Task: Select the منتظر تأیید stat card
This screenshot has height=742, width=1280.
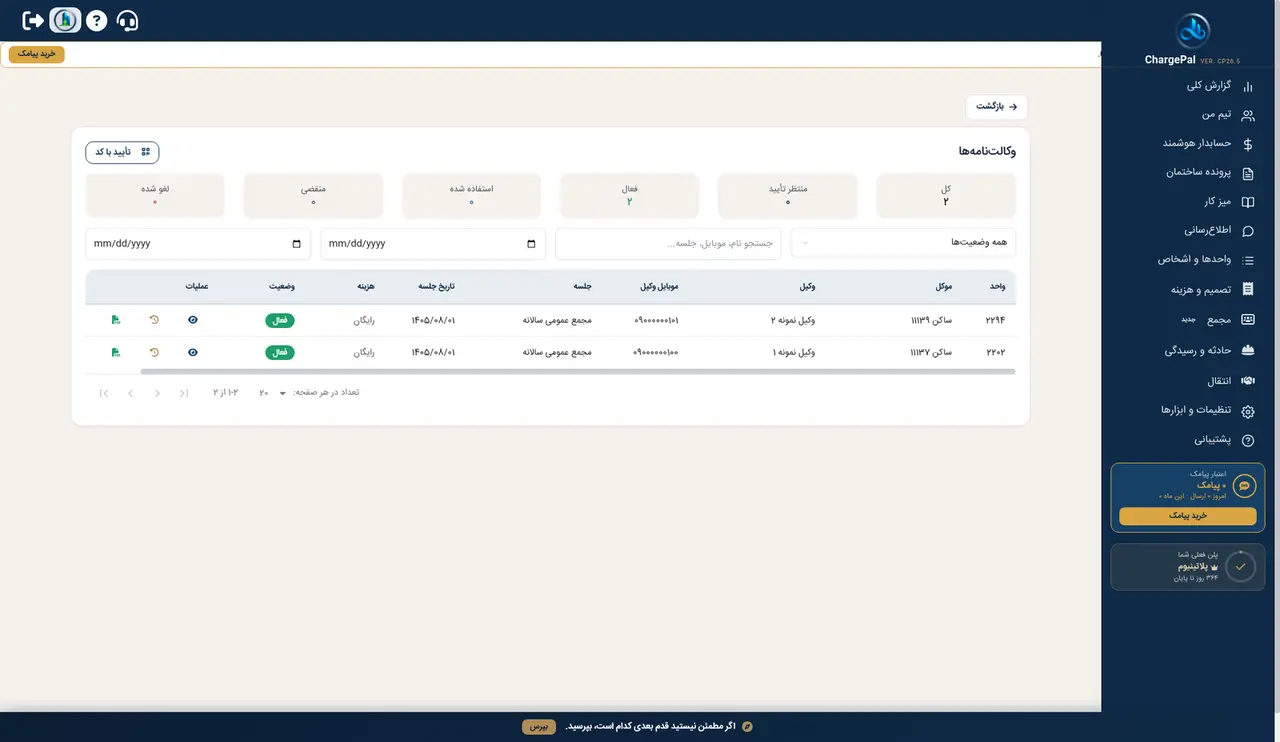Action: (x=788, y=196)
